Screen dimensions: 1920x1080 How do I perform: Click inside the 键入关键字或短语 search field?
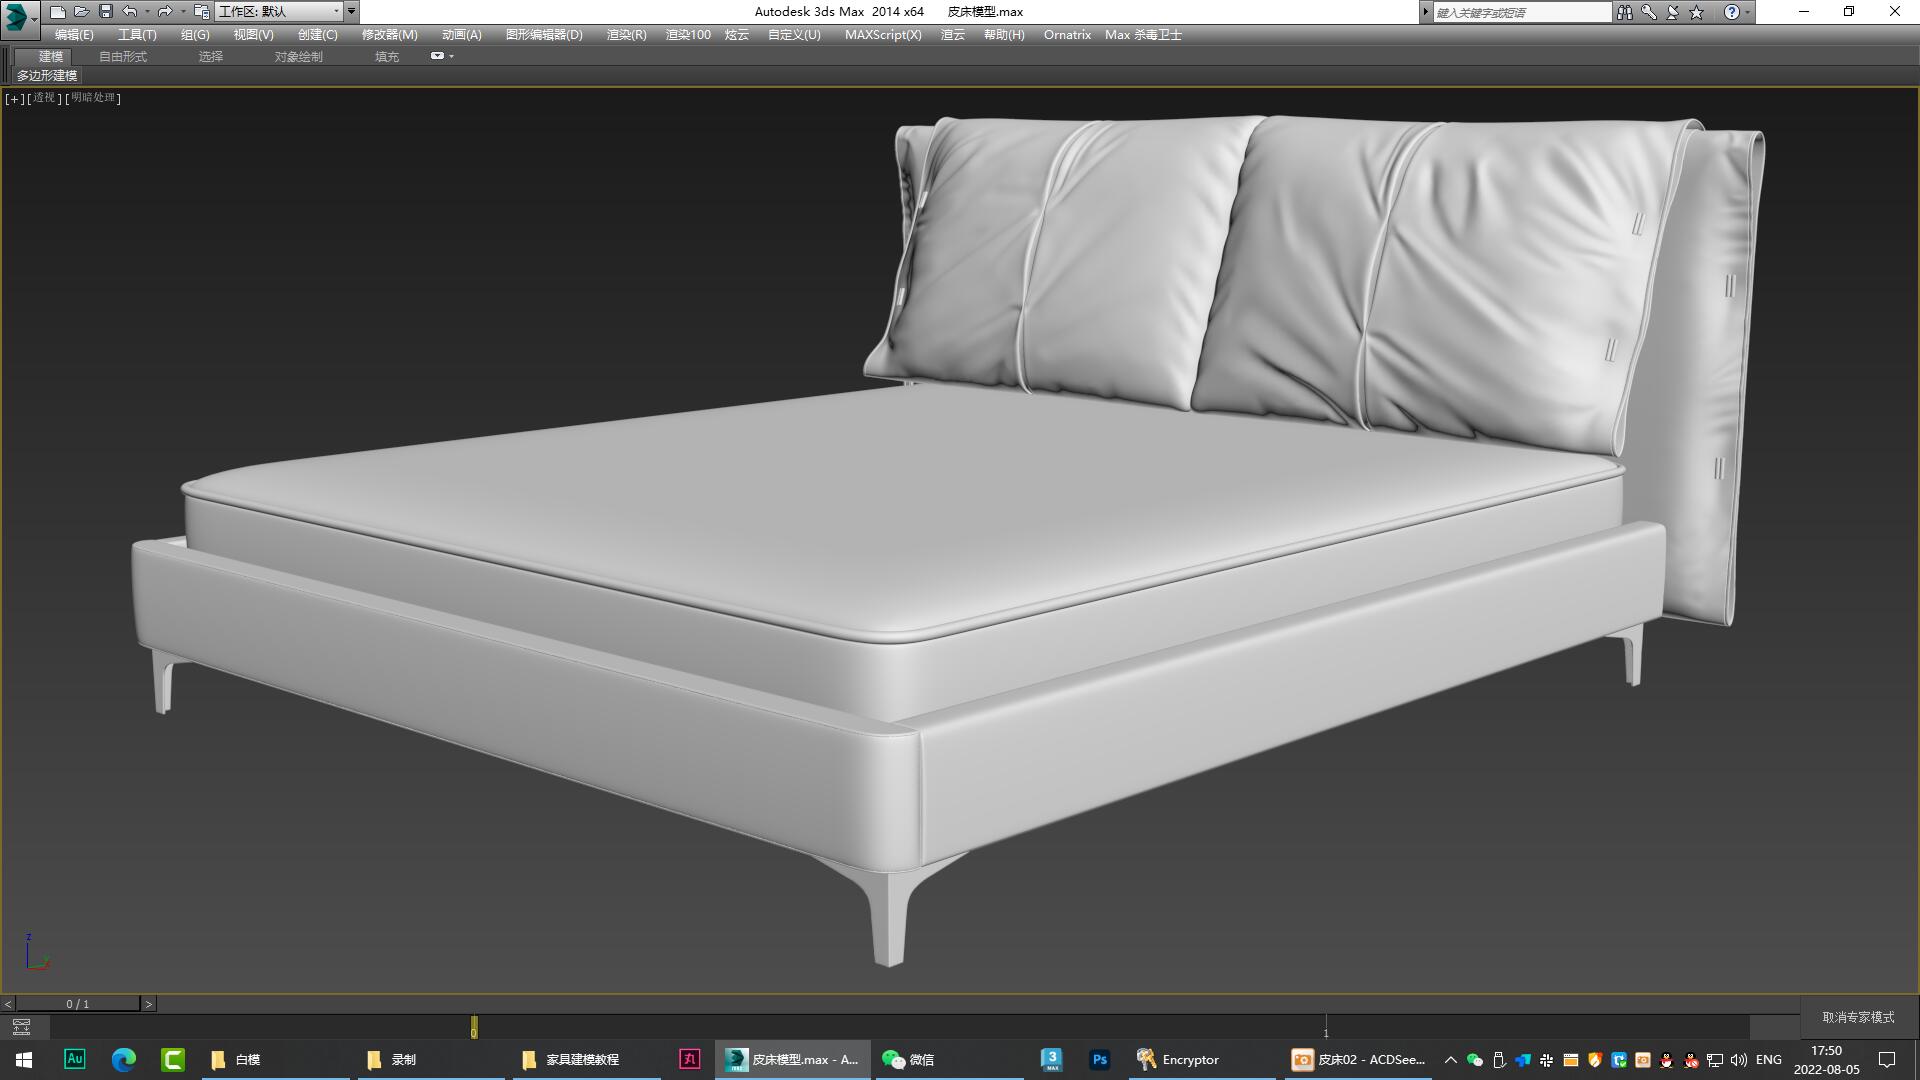coord(1520,12)
